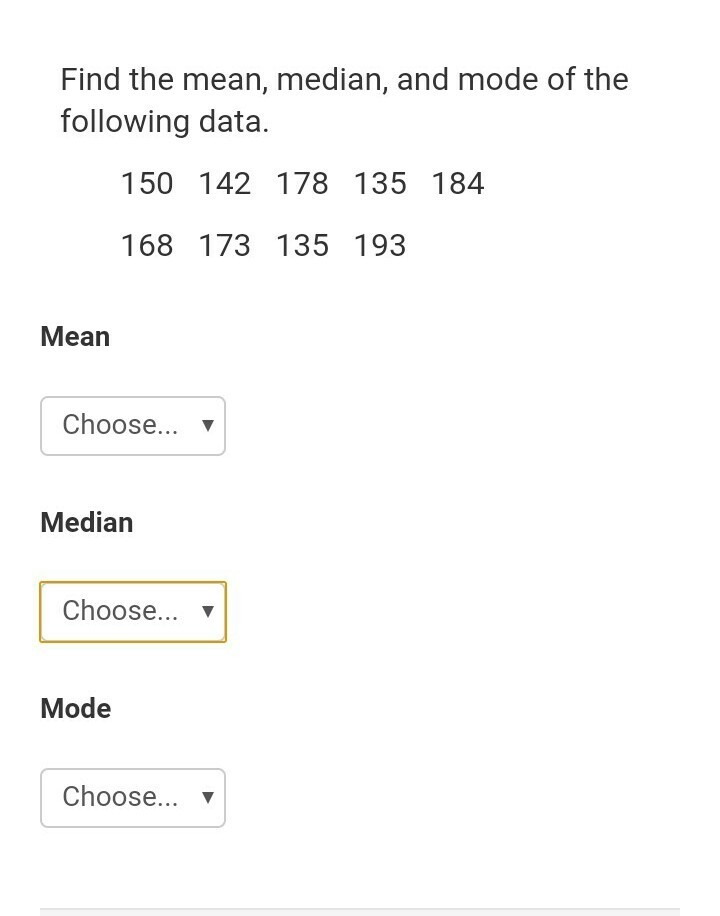
Task: Click the data value 184
Action: click(458, 184)
